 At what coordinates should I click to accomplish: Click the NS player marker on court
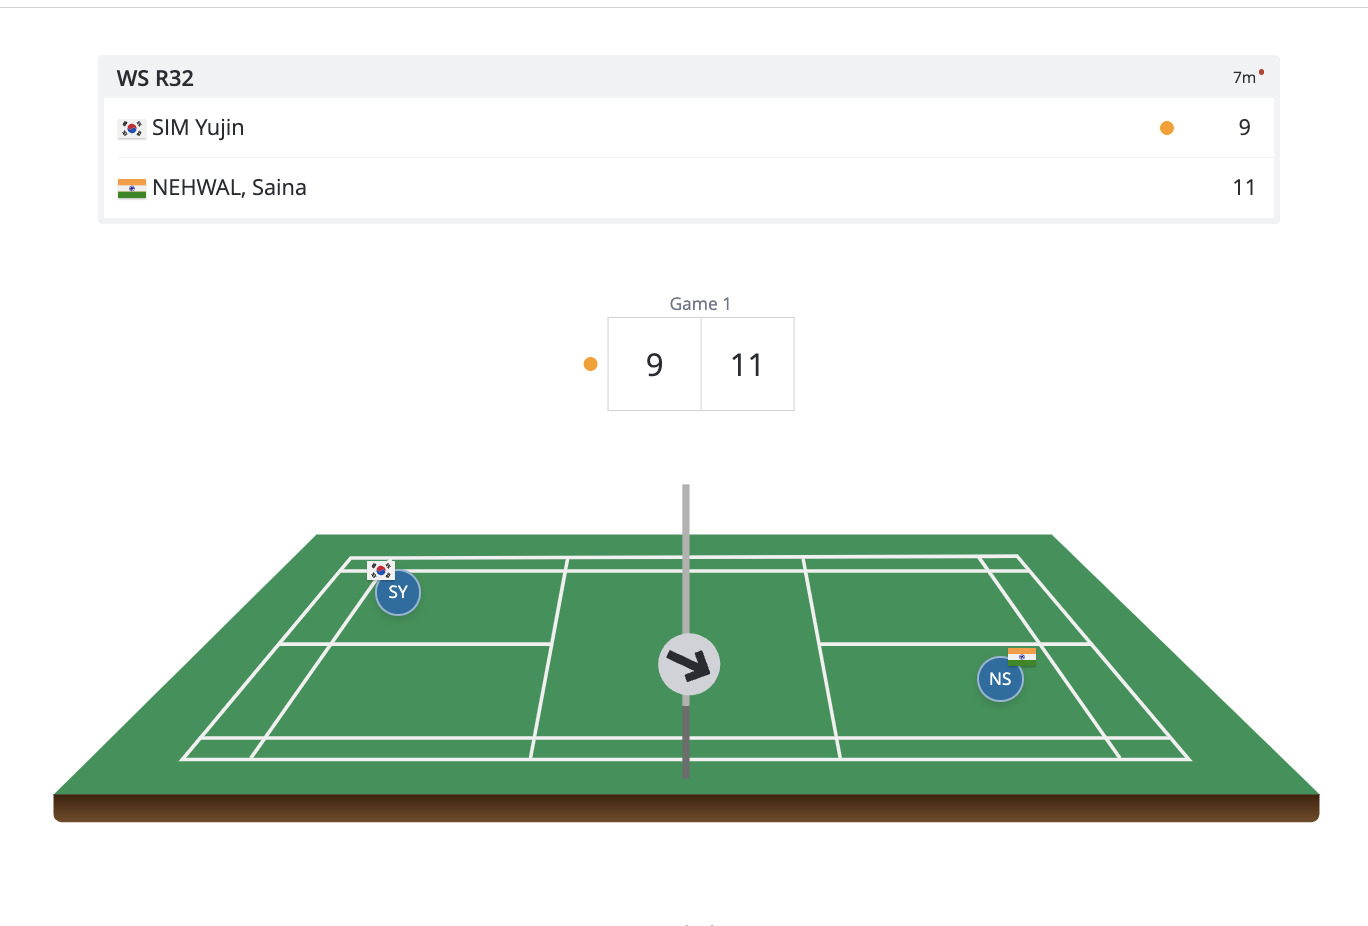1000,680
